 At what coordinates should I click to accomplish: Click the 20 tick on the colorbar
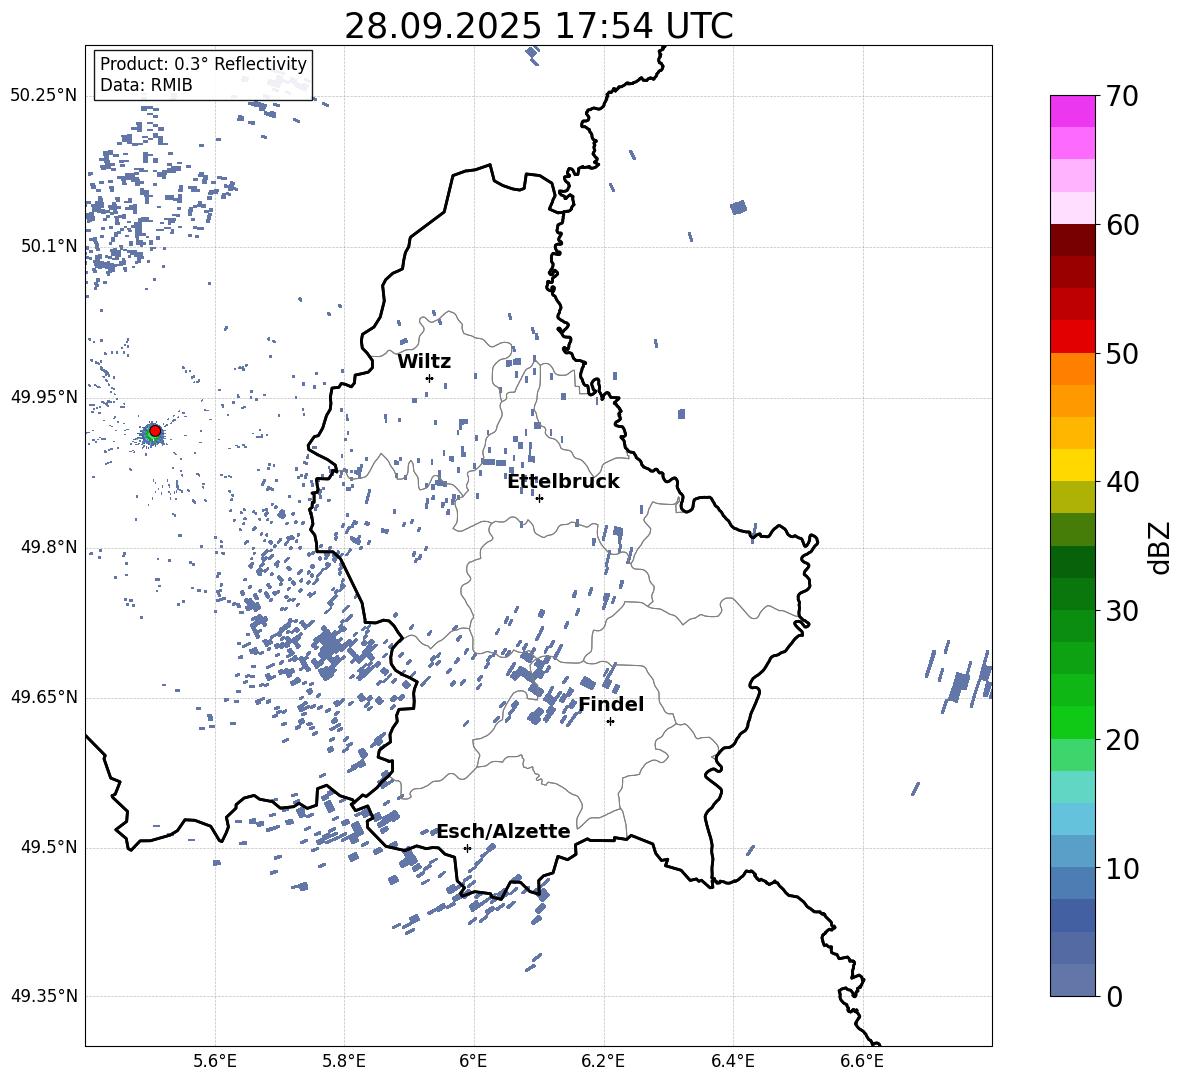click(1122, 740)
